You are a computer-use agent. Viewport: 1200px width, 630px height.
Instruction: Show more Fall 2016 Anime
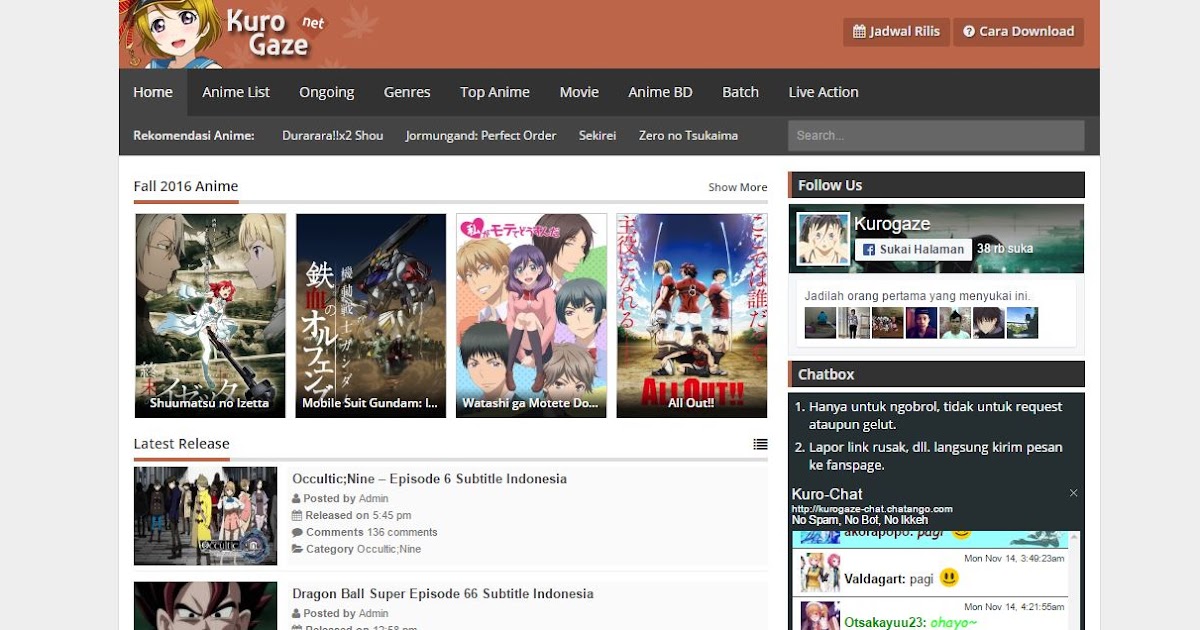(x=738, y=187)
